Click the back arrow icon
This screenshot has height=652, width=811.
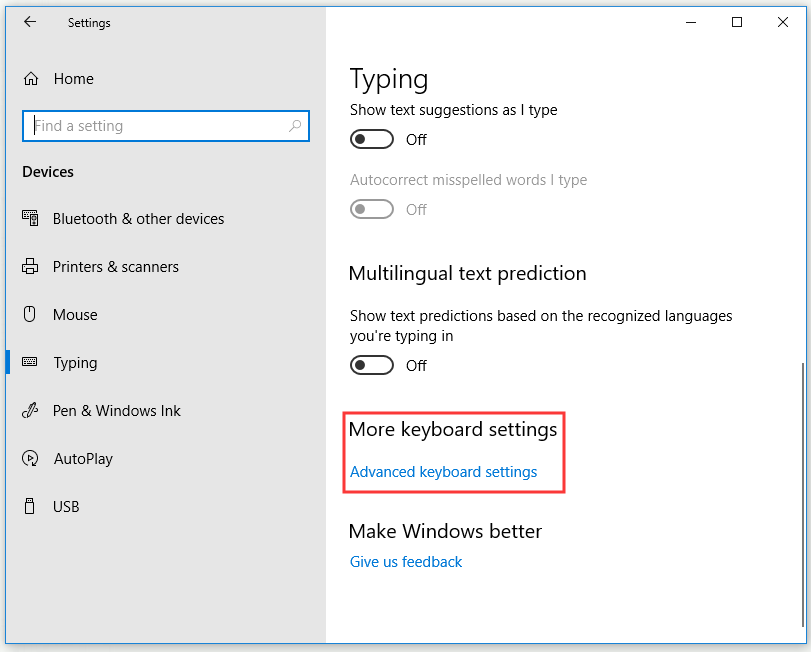click(x=30, y=22)
